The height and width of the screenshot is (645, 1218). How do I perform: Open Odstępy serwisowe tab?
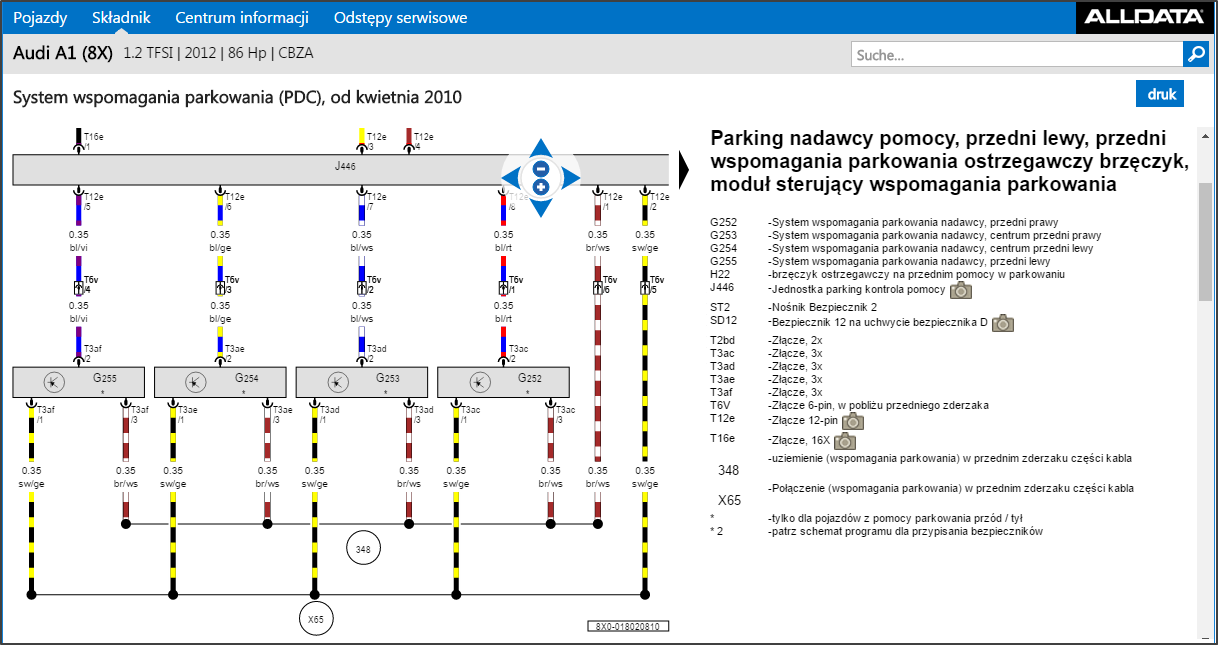coord(400,17)
